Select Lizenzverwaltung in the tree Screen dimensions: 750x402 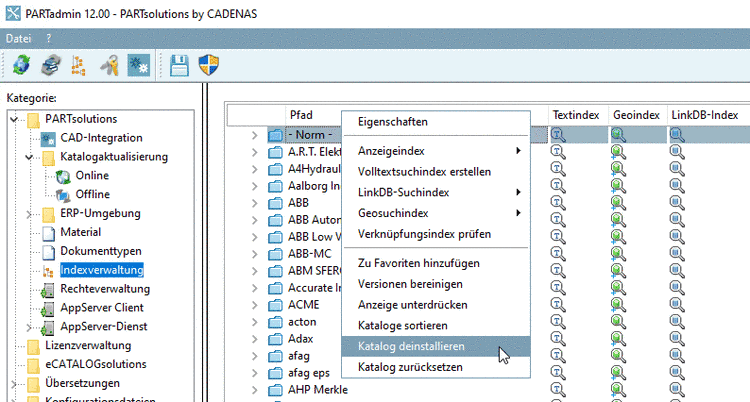pyautogui.click(x=88, y=346)
